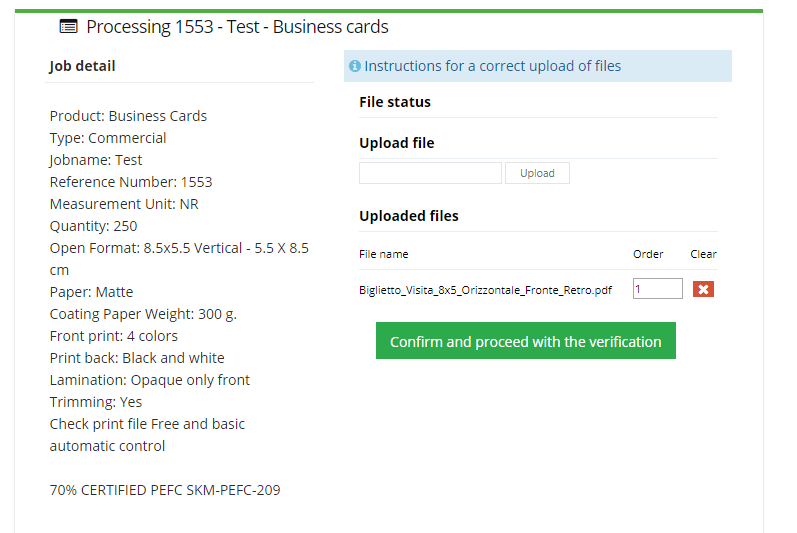Click the Job detail heading
797x533 pixels.
coord(82,66)
